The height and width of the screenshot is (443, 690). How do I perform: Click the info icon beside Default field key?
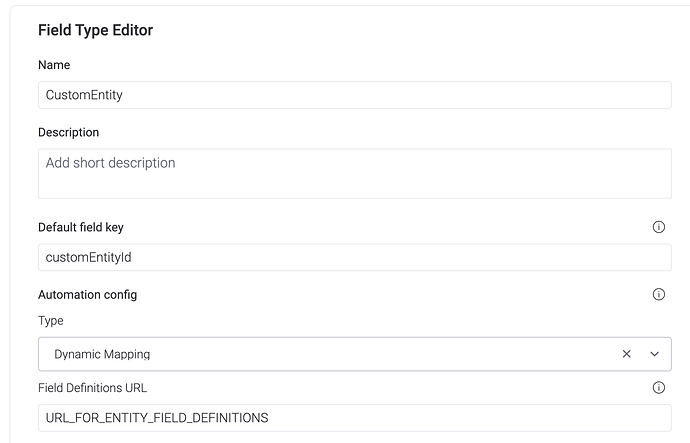[x=658, y=227]
